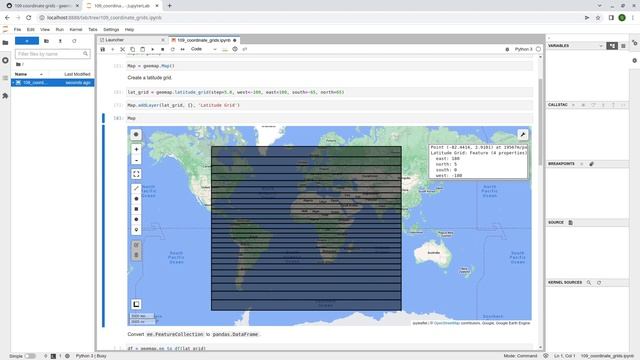Click the save notebook toolbar icon
Screen dimensions: 640x360
coord(102,49)
